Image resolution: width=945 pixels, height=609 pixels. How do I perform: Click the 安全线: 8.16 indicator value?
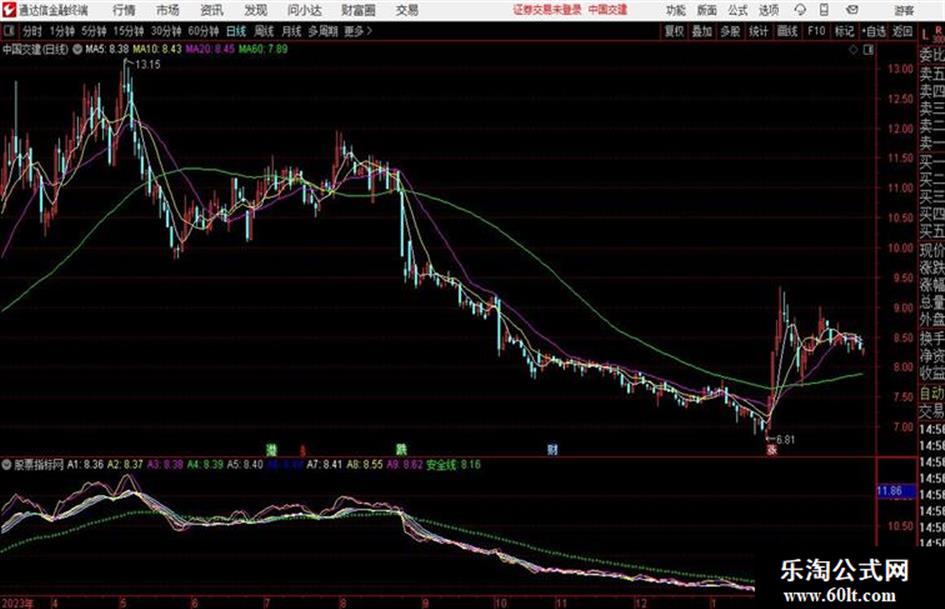pyautogui.click(x=453, y=465)
